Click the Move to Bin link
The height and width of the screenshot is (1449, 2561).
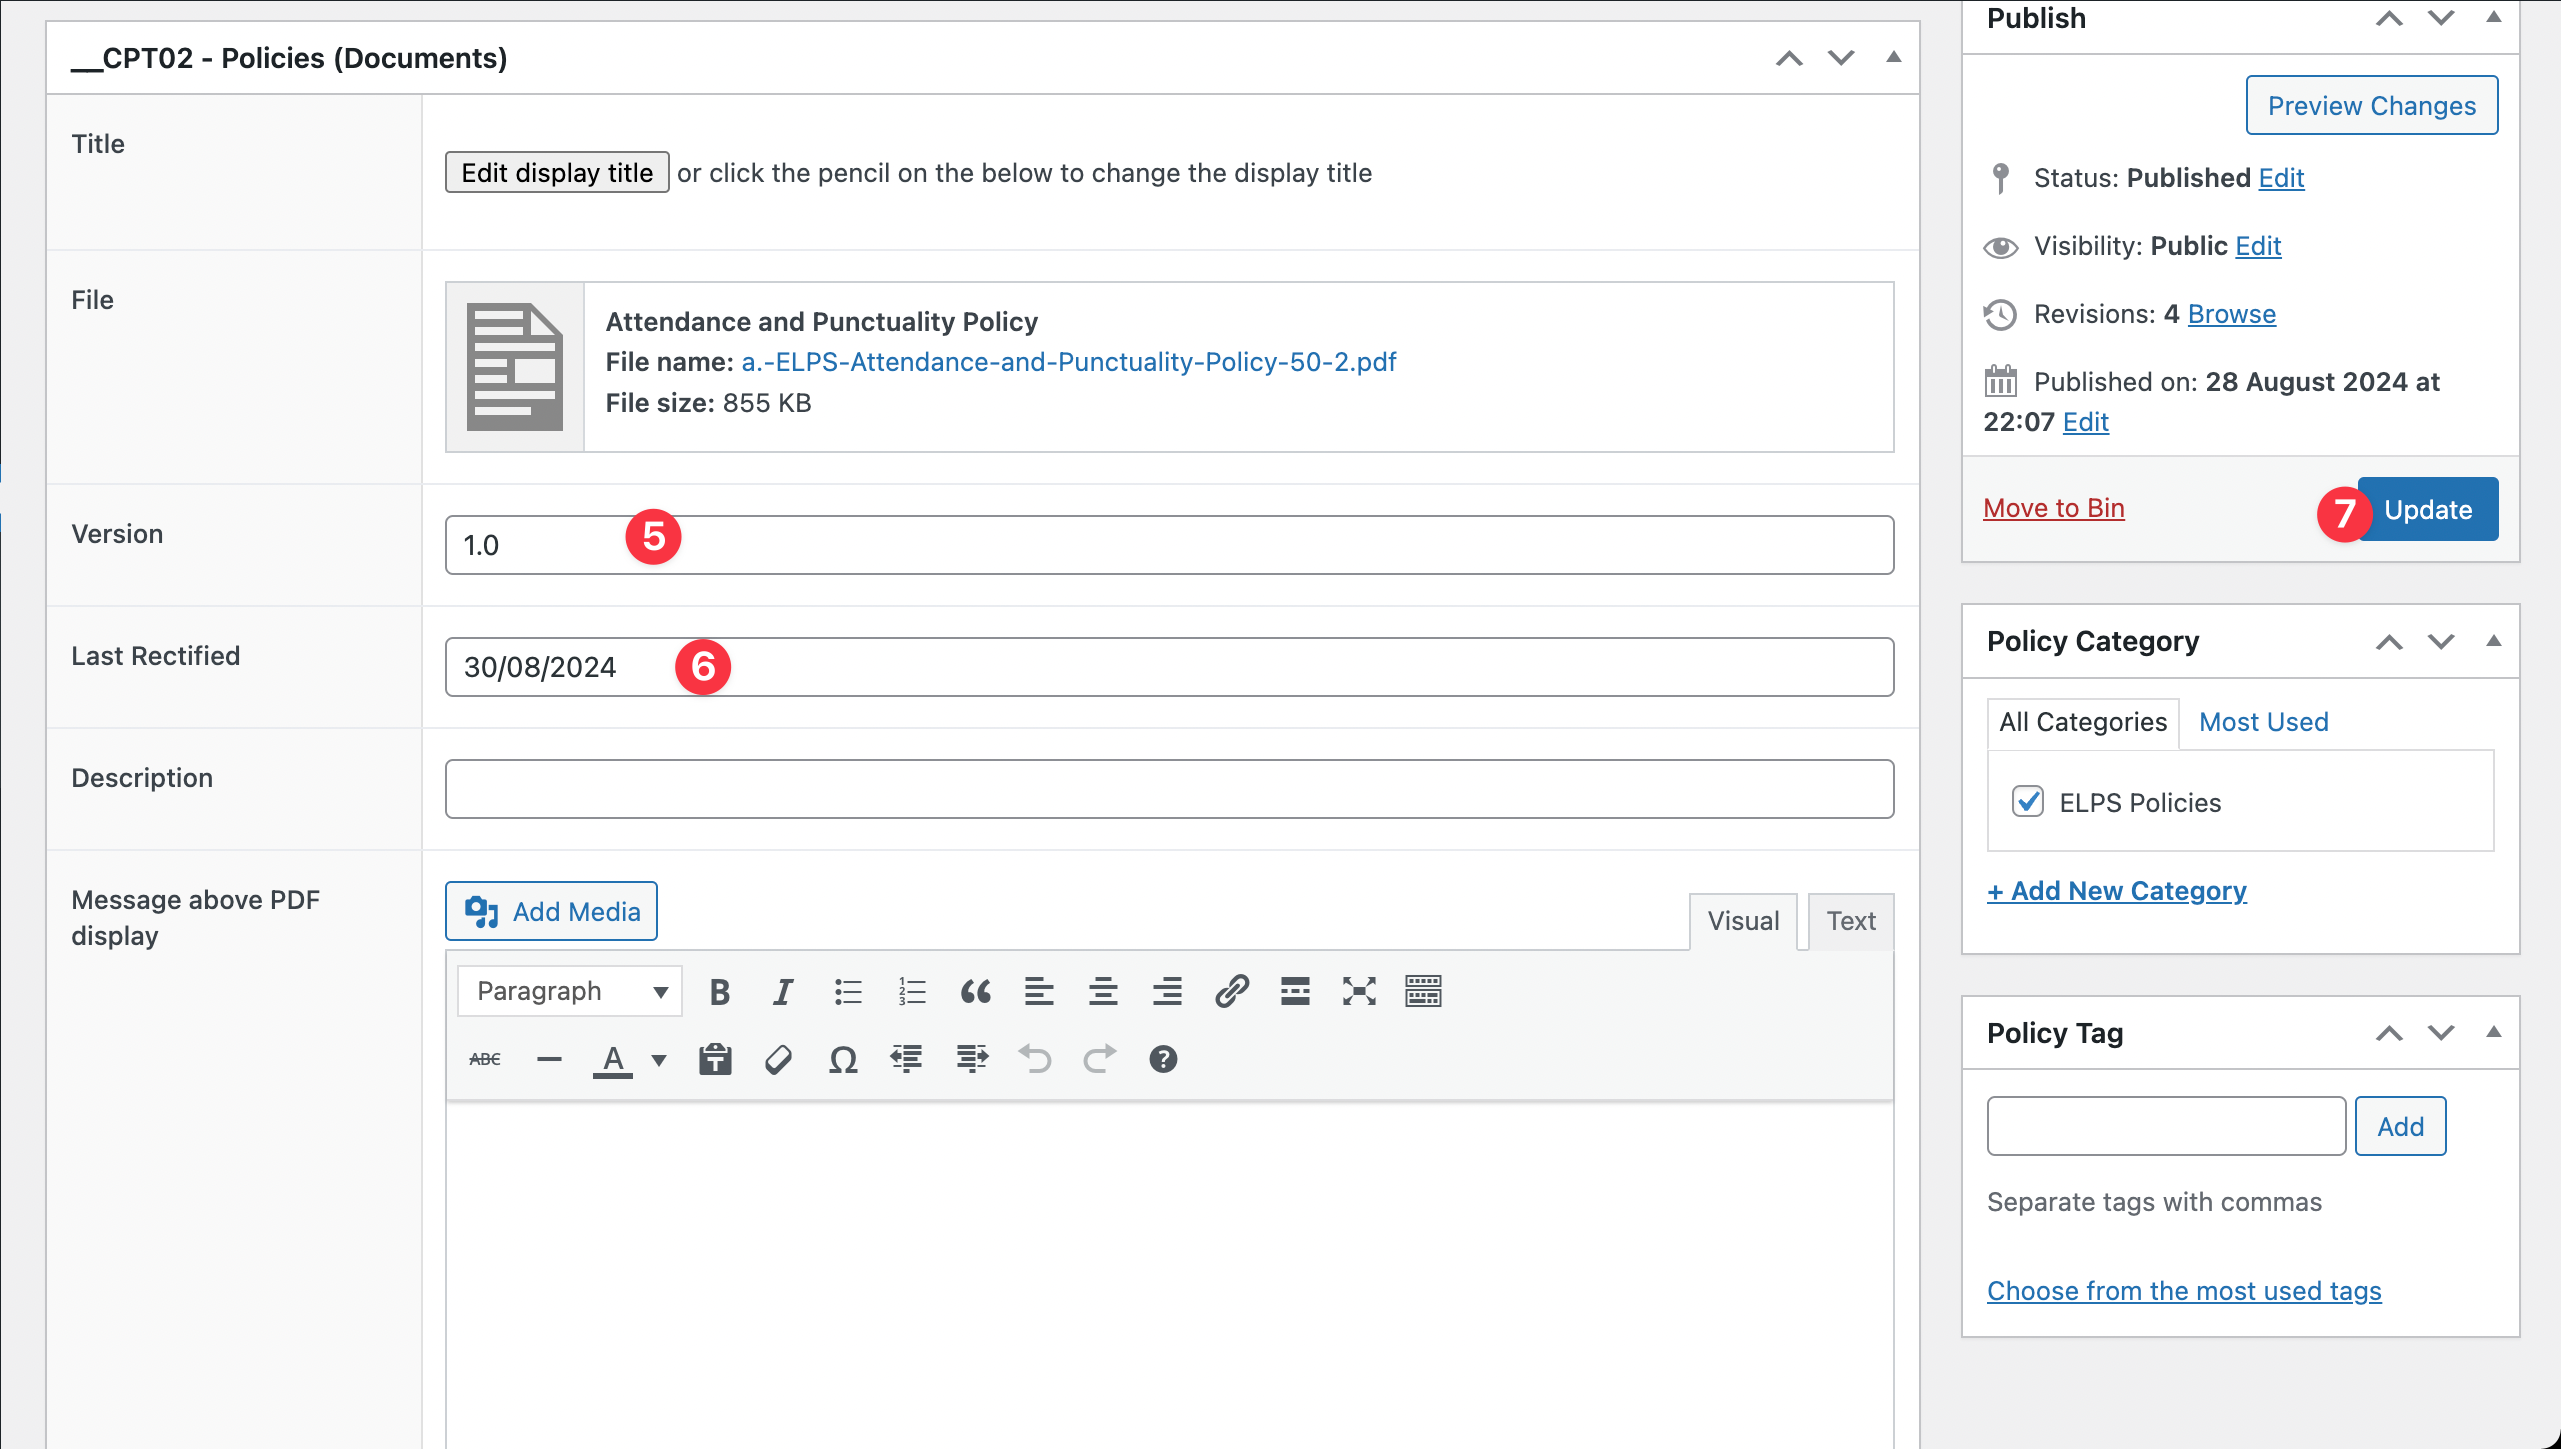(2054, 508)
